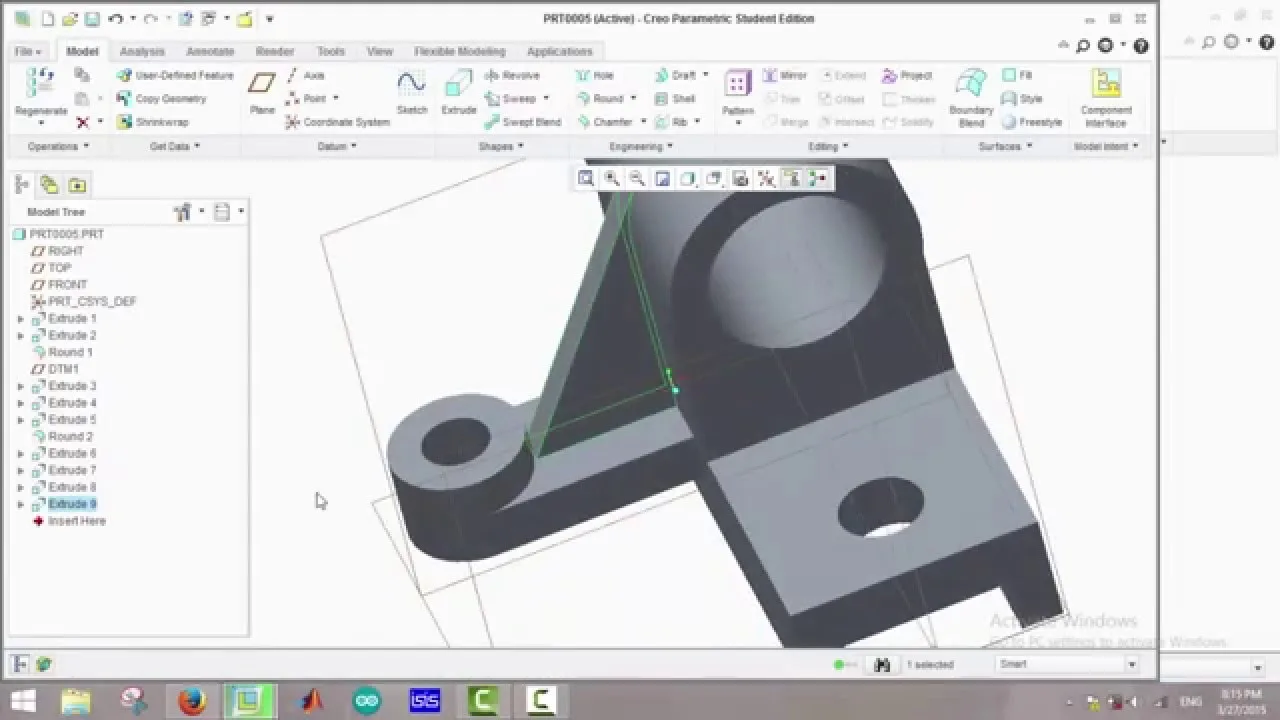The width and height of the screenshot is (1280, 720).
Task: Toggle spin center display in graphics toolbar
Action: [818, 179]
